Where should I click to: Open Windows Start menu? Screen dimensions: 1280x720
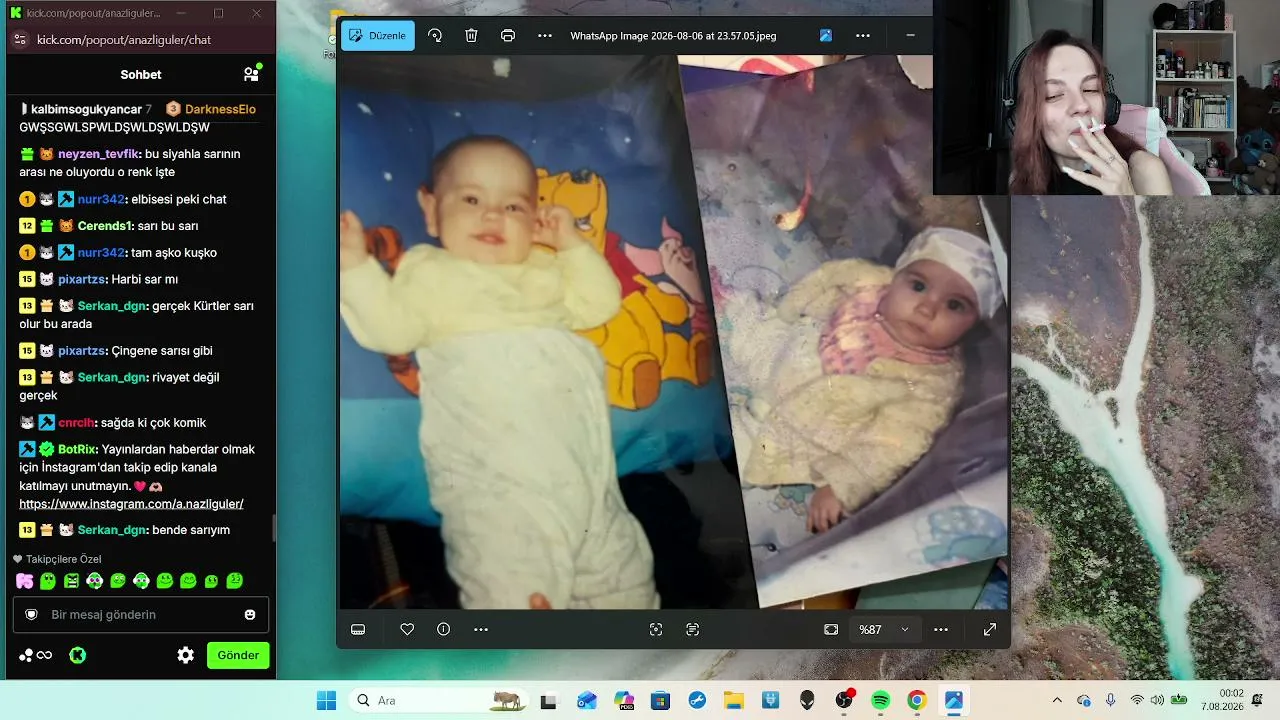327,700
